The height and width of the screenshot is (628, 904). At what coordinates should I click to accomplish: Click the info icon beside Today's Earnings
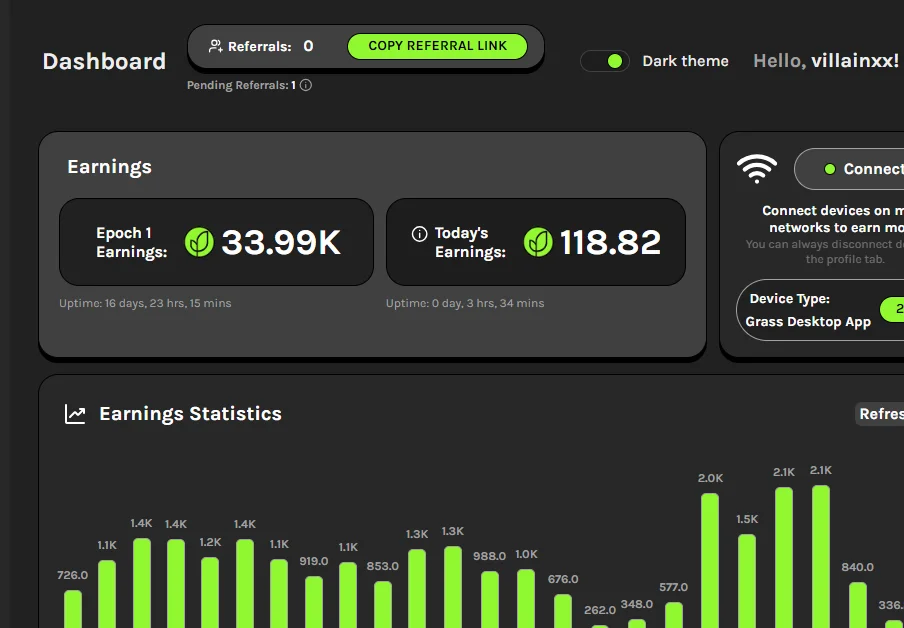pos(419,234)
